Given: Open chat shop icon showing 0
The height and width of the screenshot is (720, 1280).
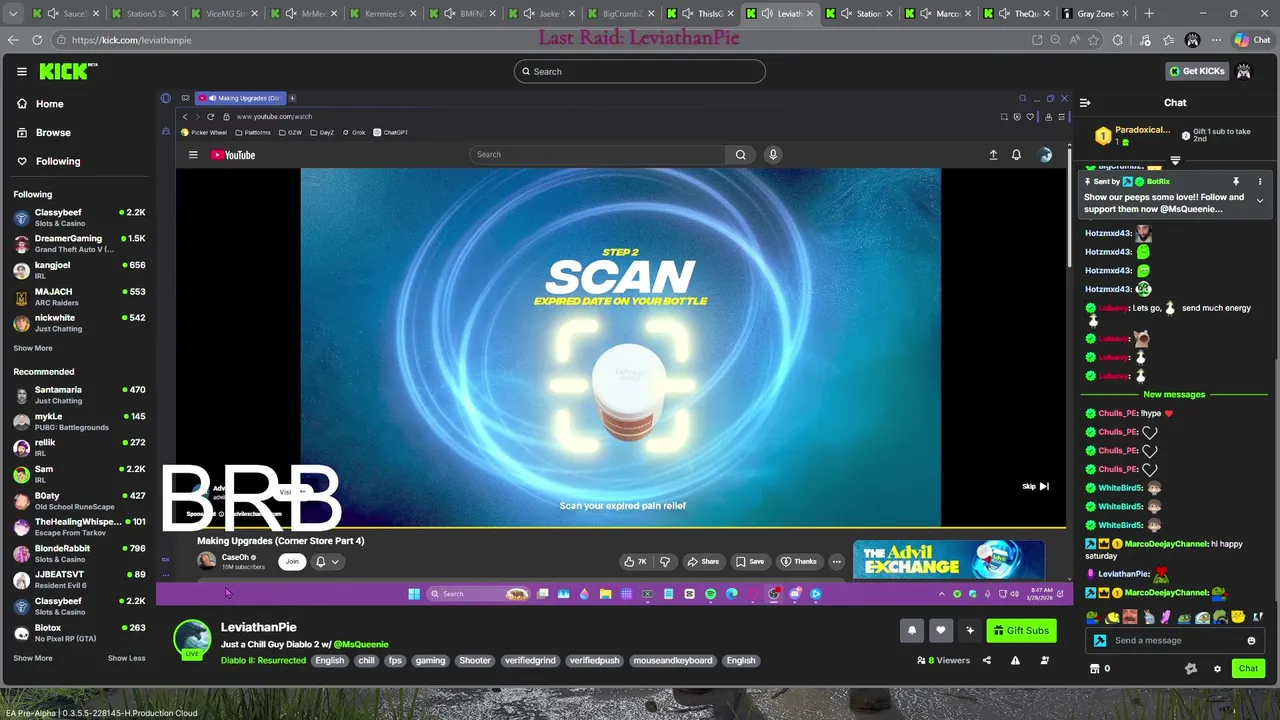Looking at the screenshot, I should coord(1099,668).
